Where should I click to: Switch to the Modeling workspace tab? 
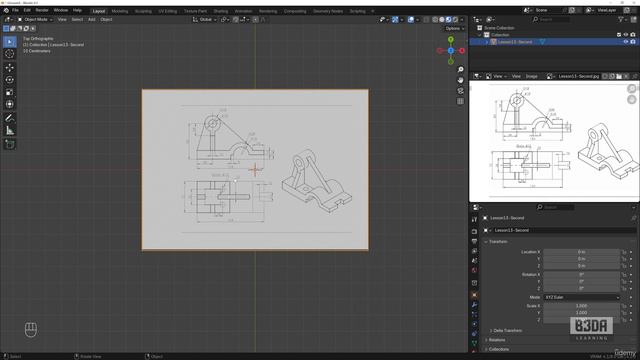[120, 11]
